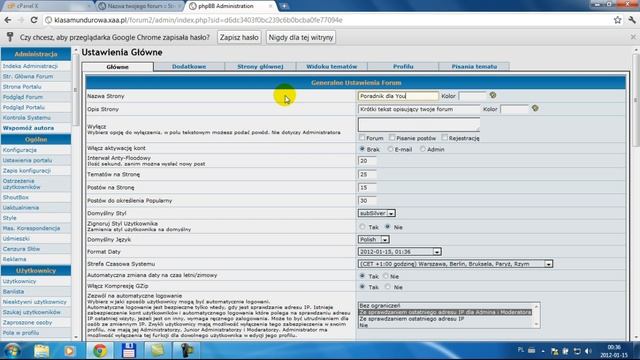
Task: Open color picker icon for Nazwa Strony
Action: (493, 95)
